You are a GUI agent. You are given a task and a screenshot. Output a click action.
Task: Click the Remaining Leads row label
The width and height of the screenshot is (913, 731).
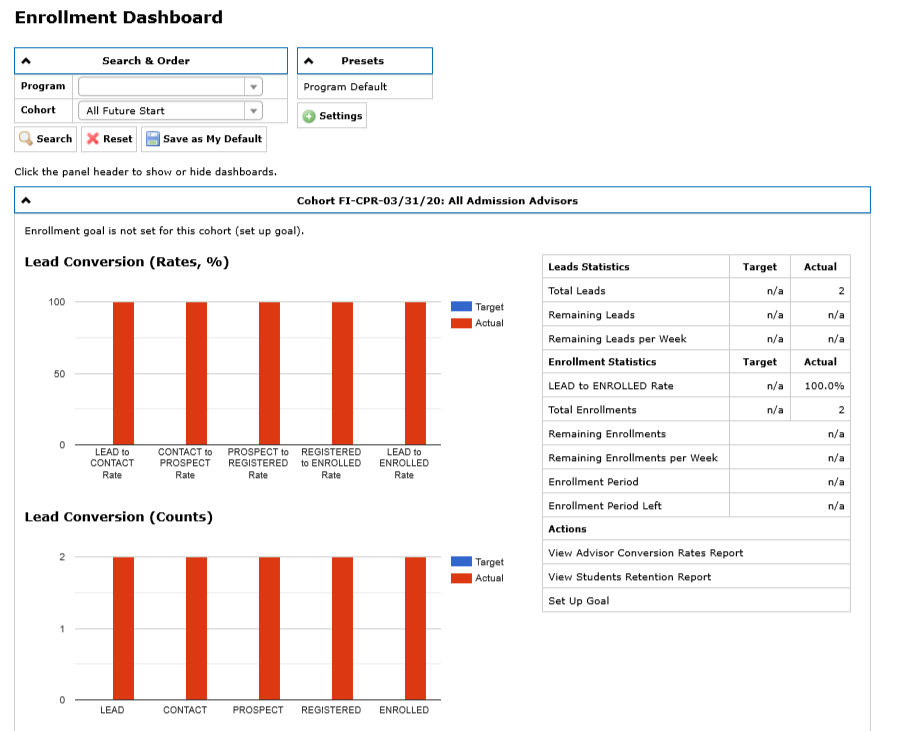click(x=592, y=315)
